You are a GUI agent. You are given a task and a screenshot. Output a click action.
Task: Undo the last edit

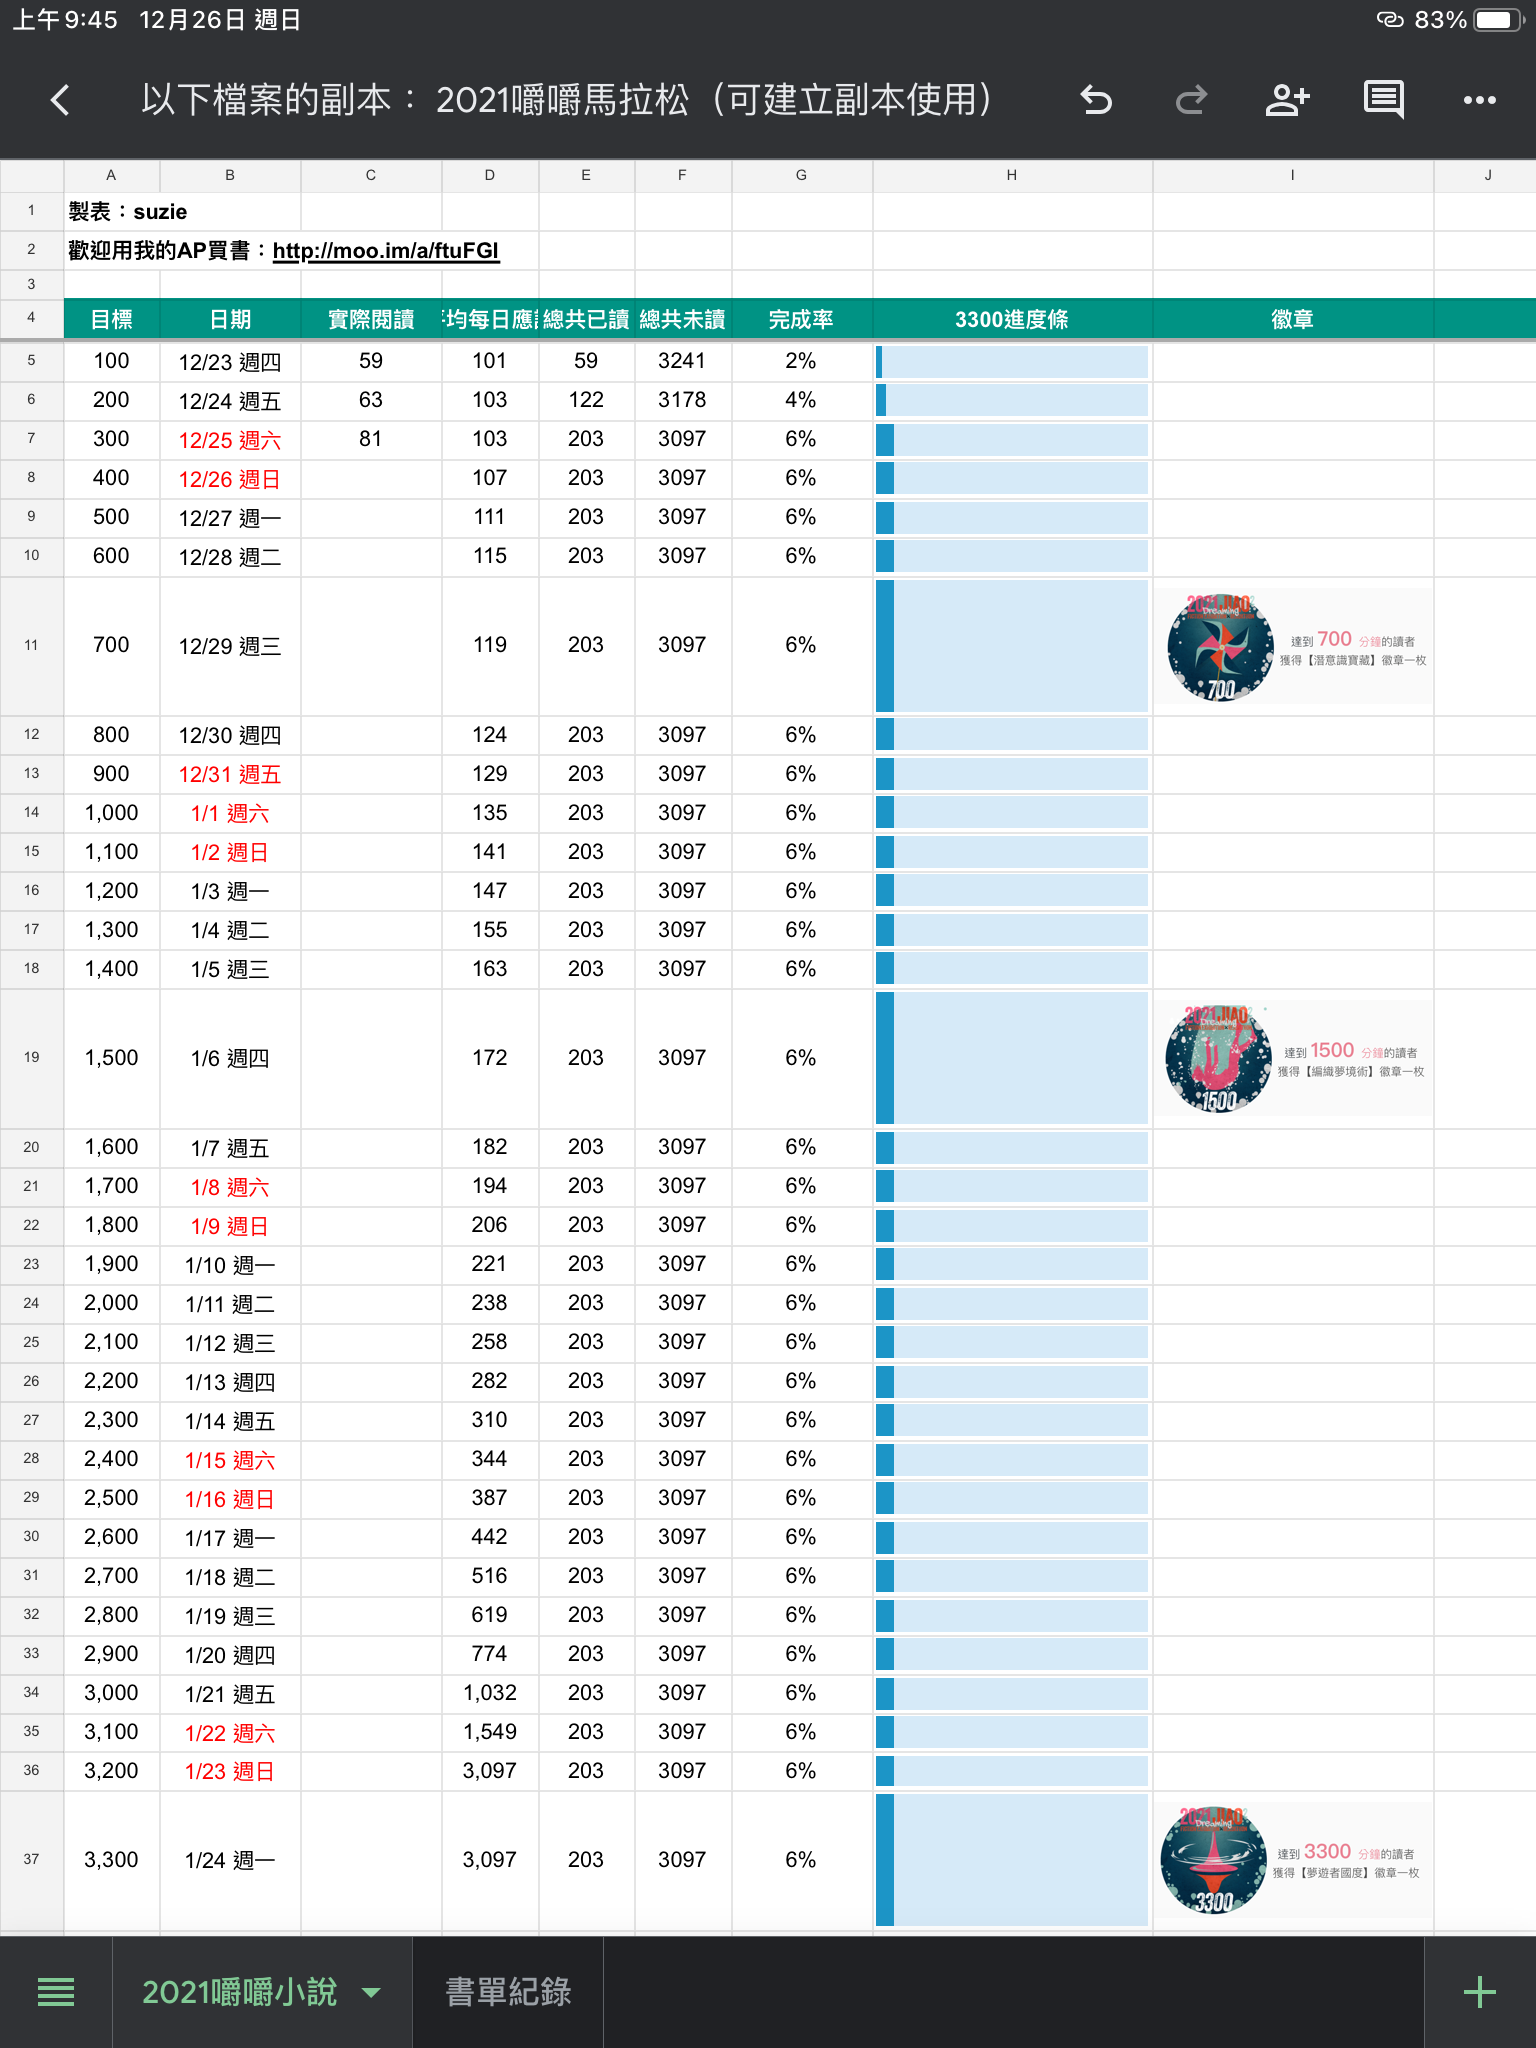tap(1096, 100)
